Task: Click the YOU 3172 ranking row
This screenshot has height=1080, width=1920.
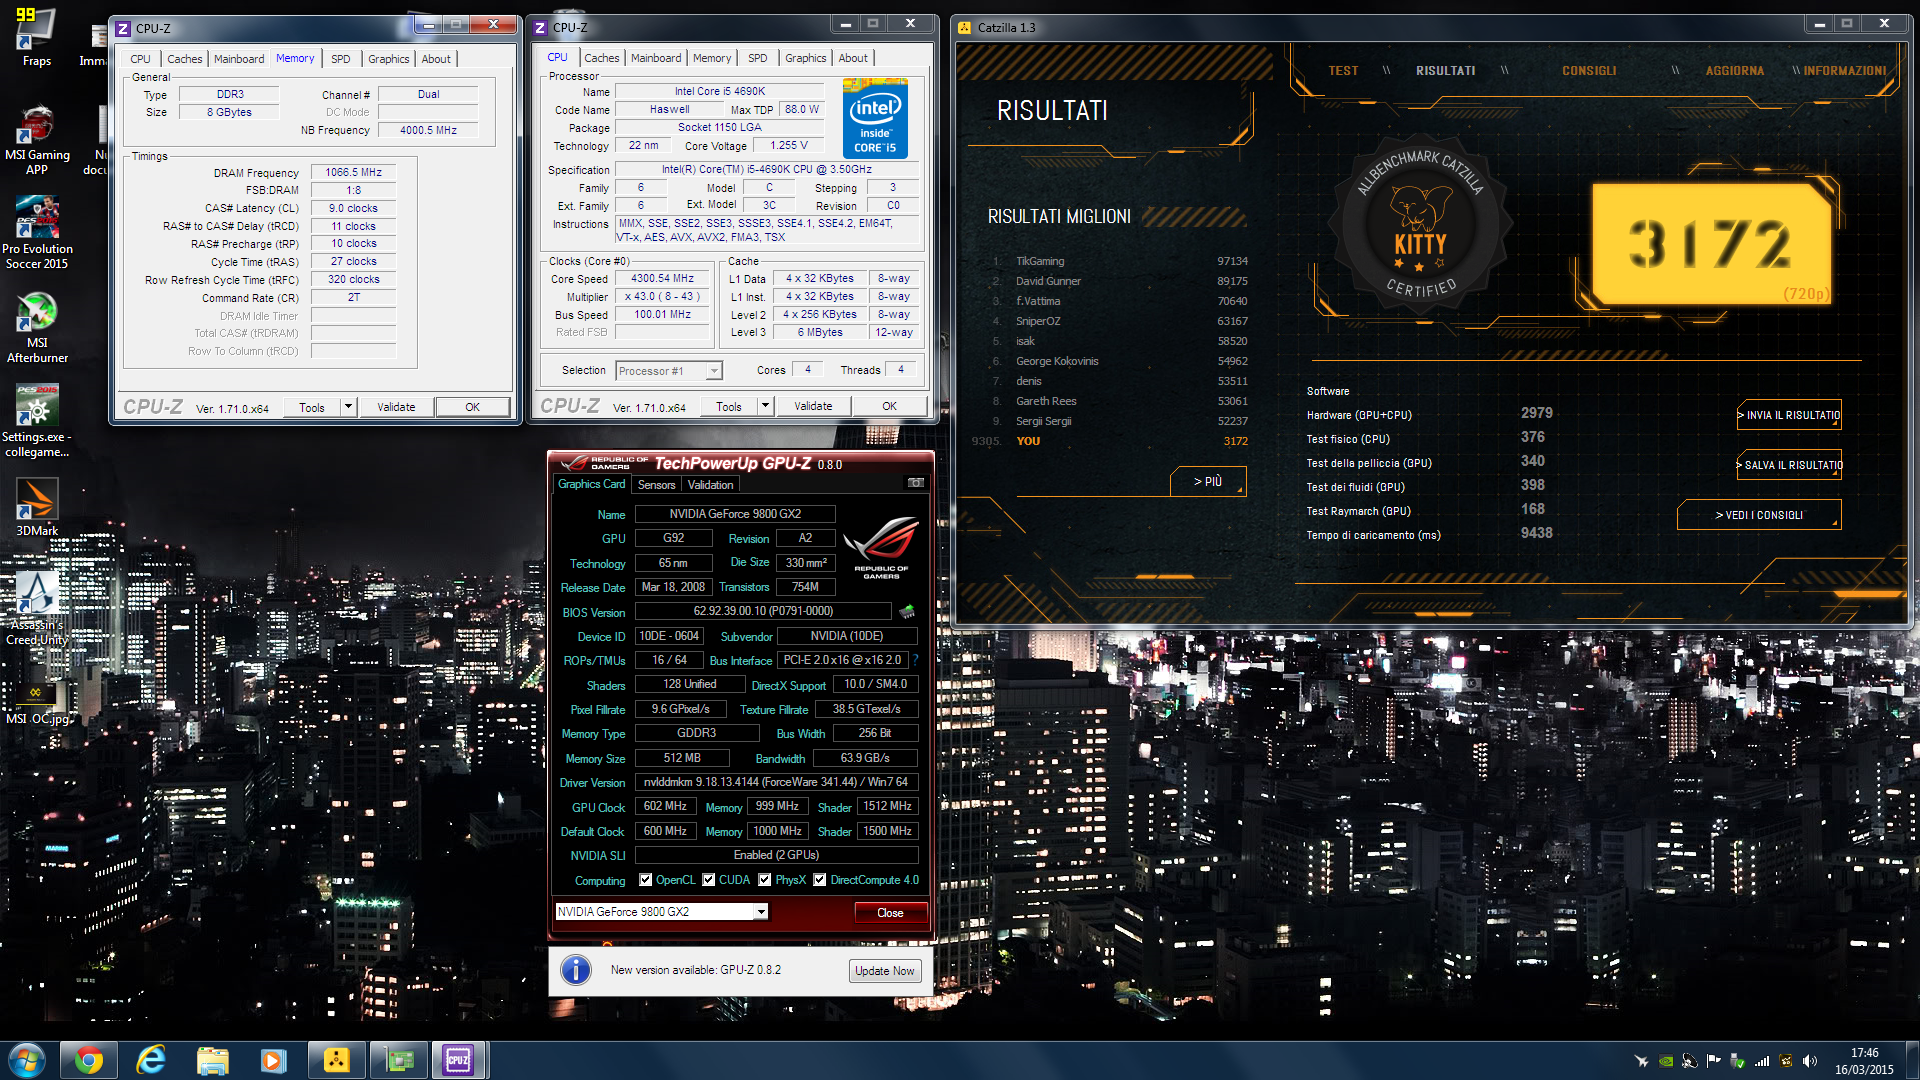Action: (1110, 441)
